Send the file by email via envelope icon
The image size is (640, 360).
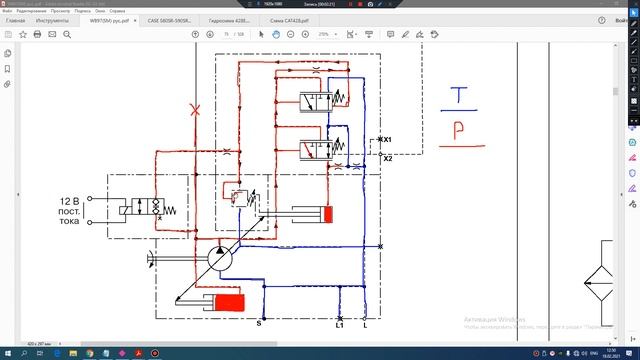pyautogui.click(x=52, y=34)
